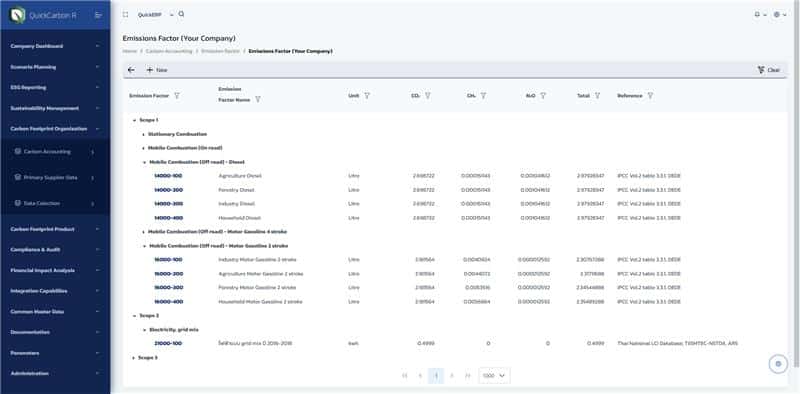800x394 pixels.
Task: Open Financial Impact Analysis menu
Action: [x=55, y=270]
